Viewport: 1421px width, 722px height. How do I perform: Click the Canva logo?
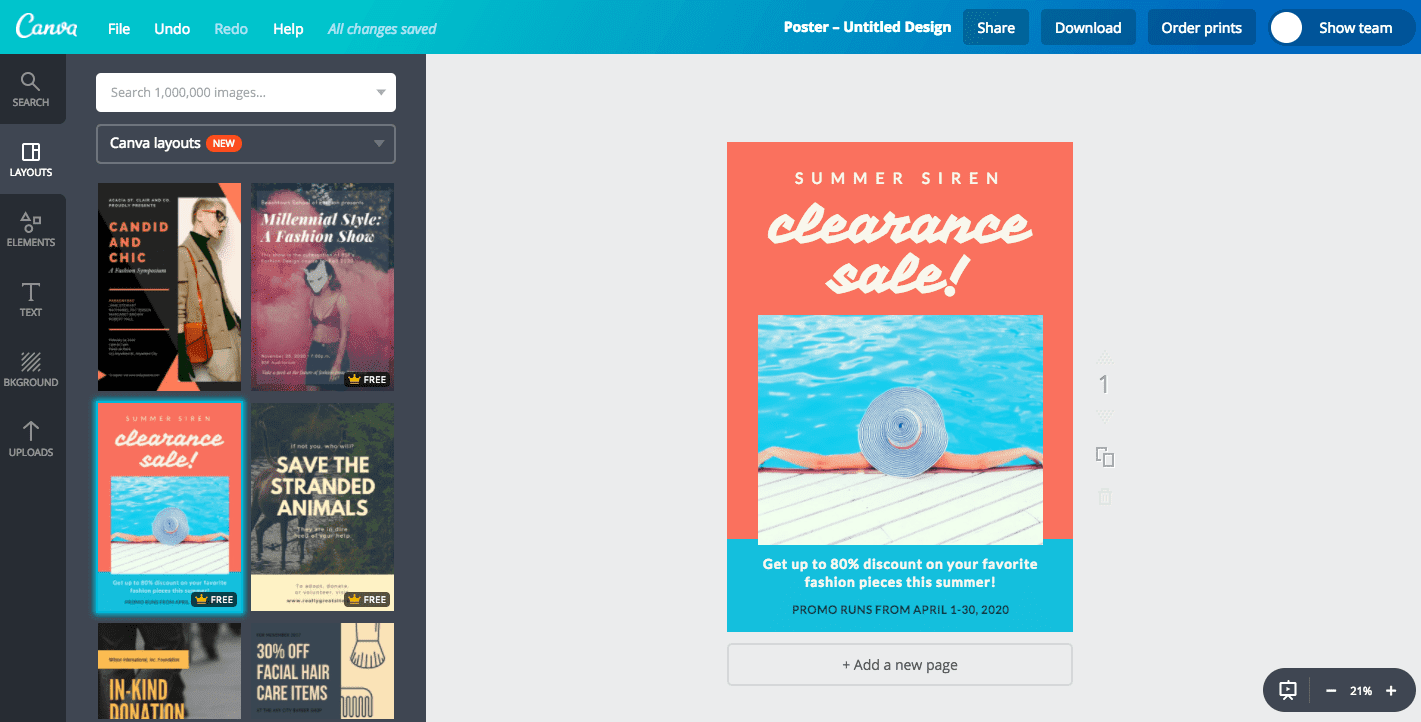[47, 27]
